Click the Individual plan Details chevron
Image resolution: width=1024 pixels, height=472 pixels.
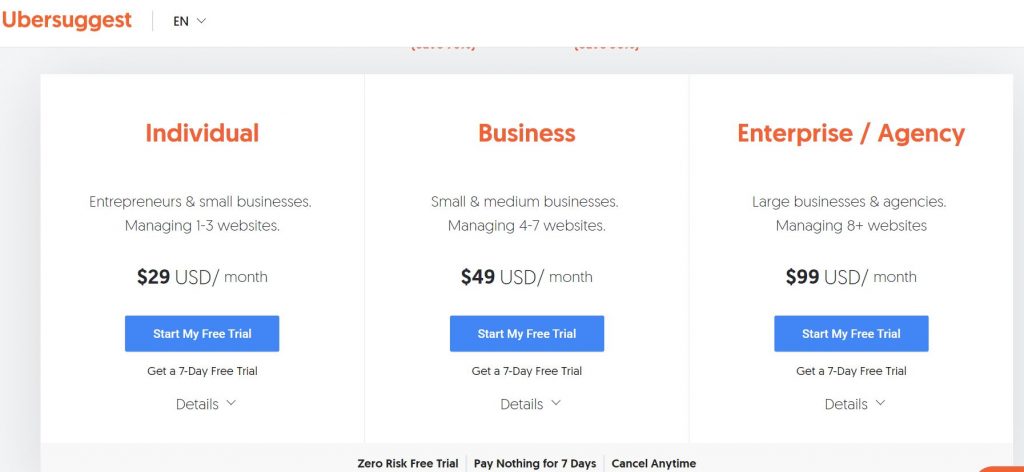click(x=231, y=403)
